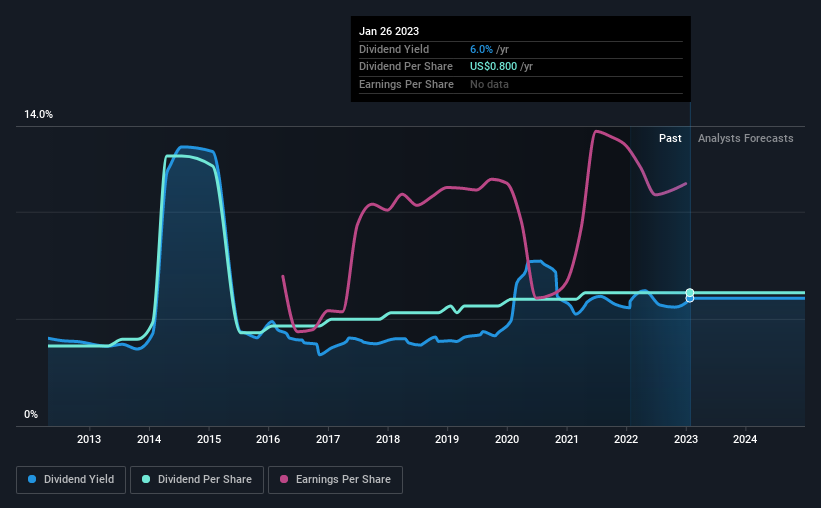The image size is (821, 508).
Task: Click the blue Dividend Yield legend dot
Action: pos(32,479)
